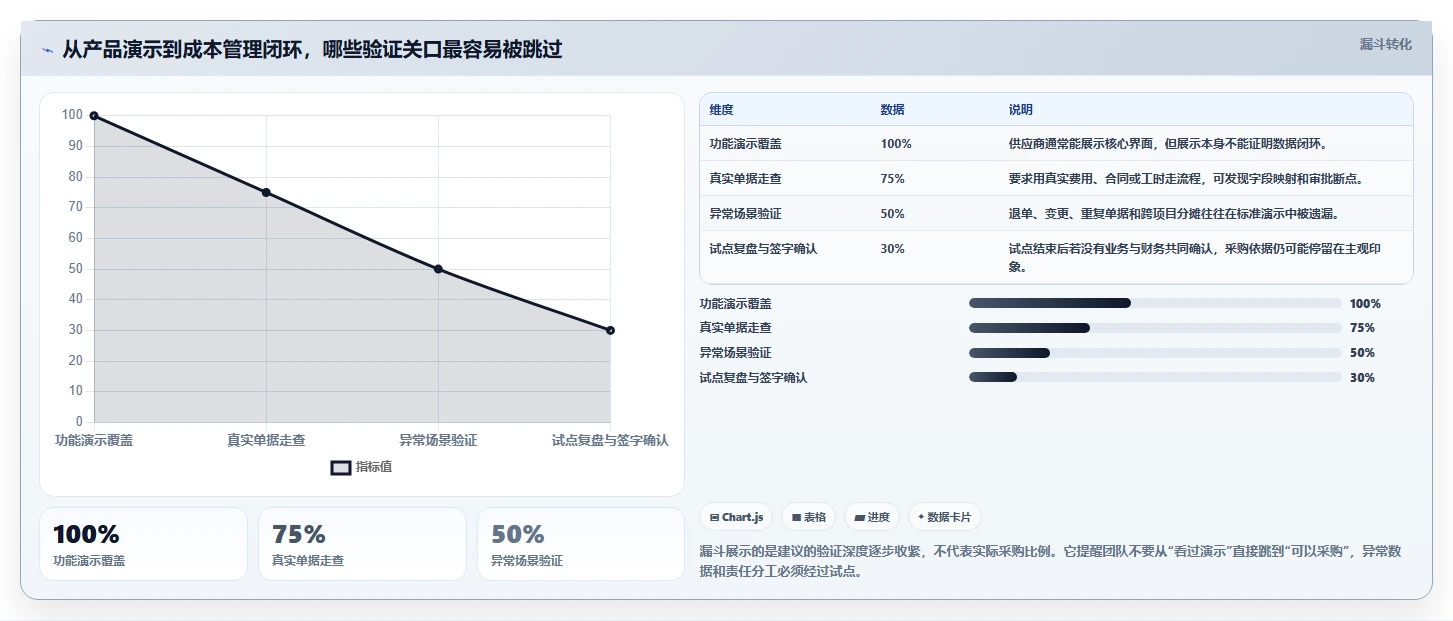Click the y-axis tick label 0
Screen dimensions: 1453x621
pos(79,422)
